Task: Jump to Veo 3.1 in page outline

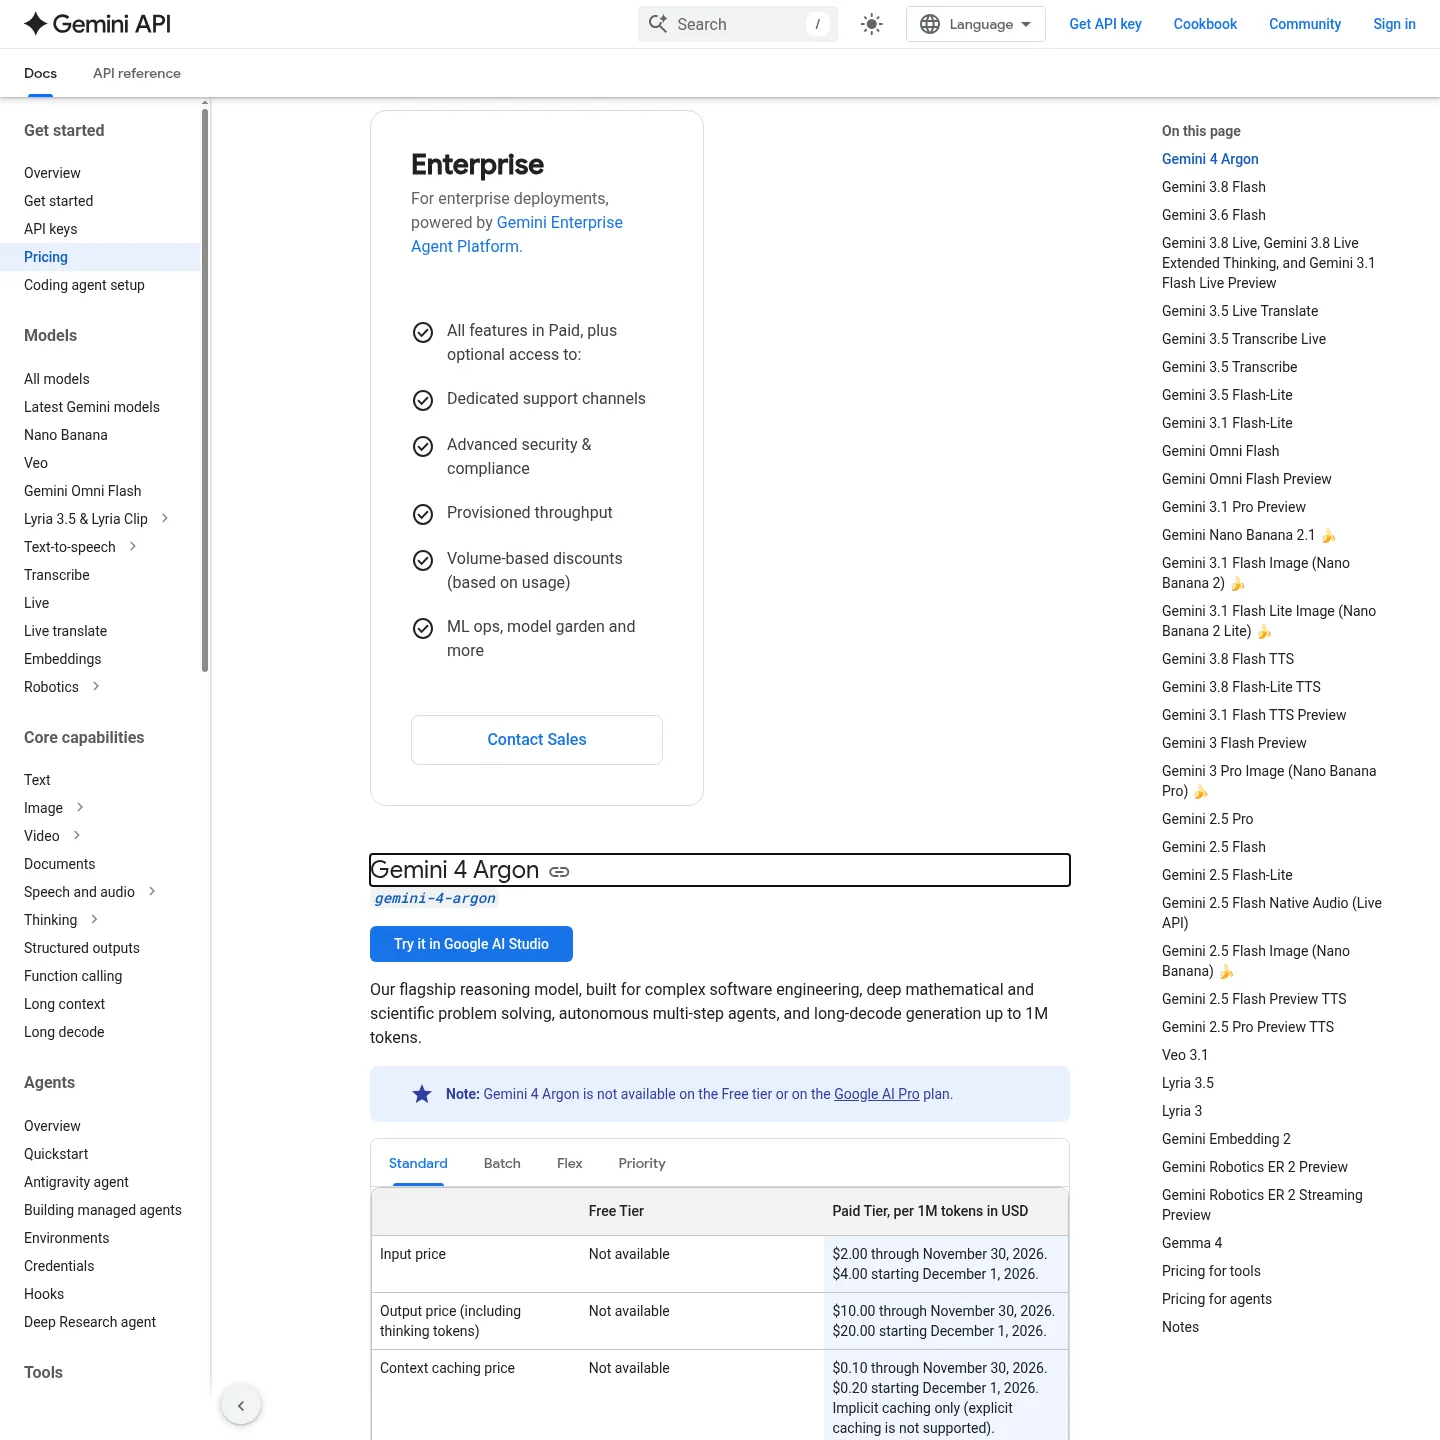Action: coord(1185,1055)
